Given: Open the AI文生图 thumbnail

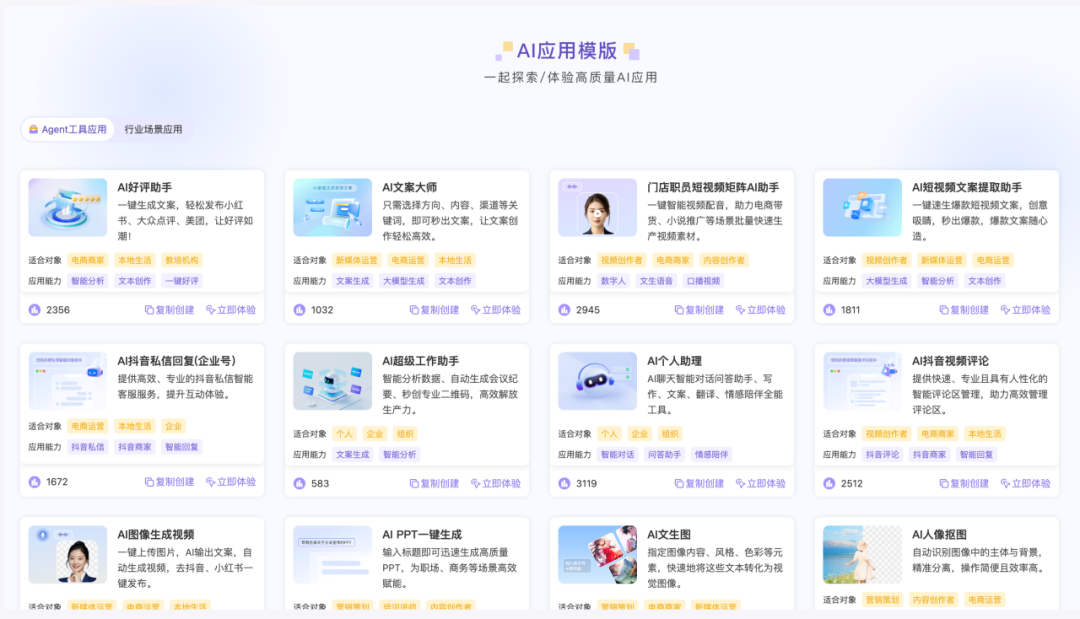Looking at the screenshot, I should coord(597,554).
